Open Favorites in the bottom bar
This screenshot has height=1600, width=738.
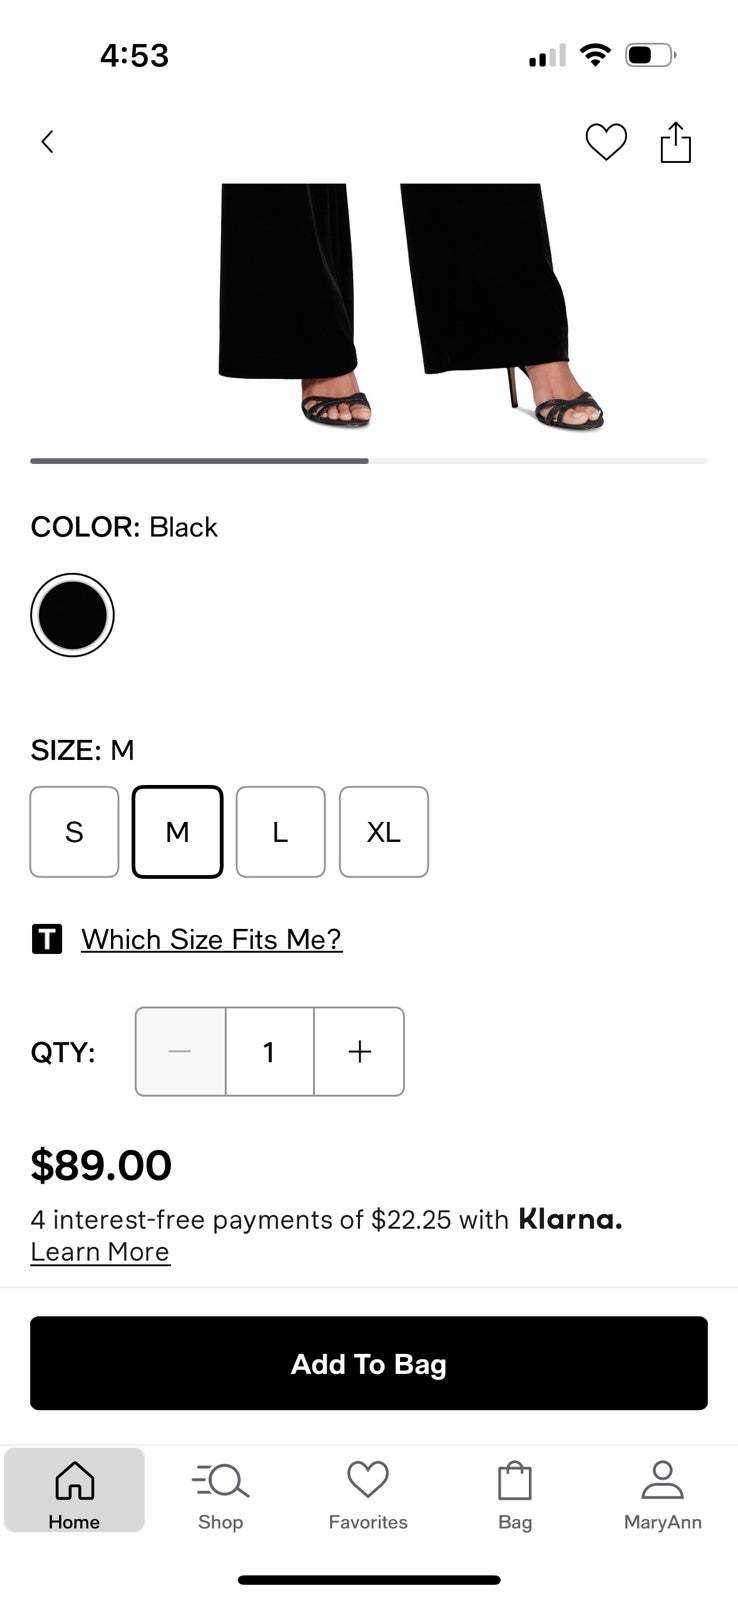(368, 1495)
